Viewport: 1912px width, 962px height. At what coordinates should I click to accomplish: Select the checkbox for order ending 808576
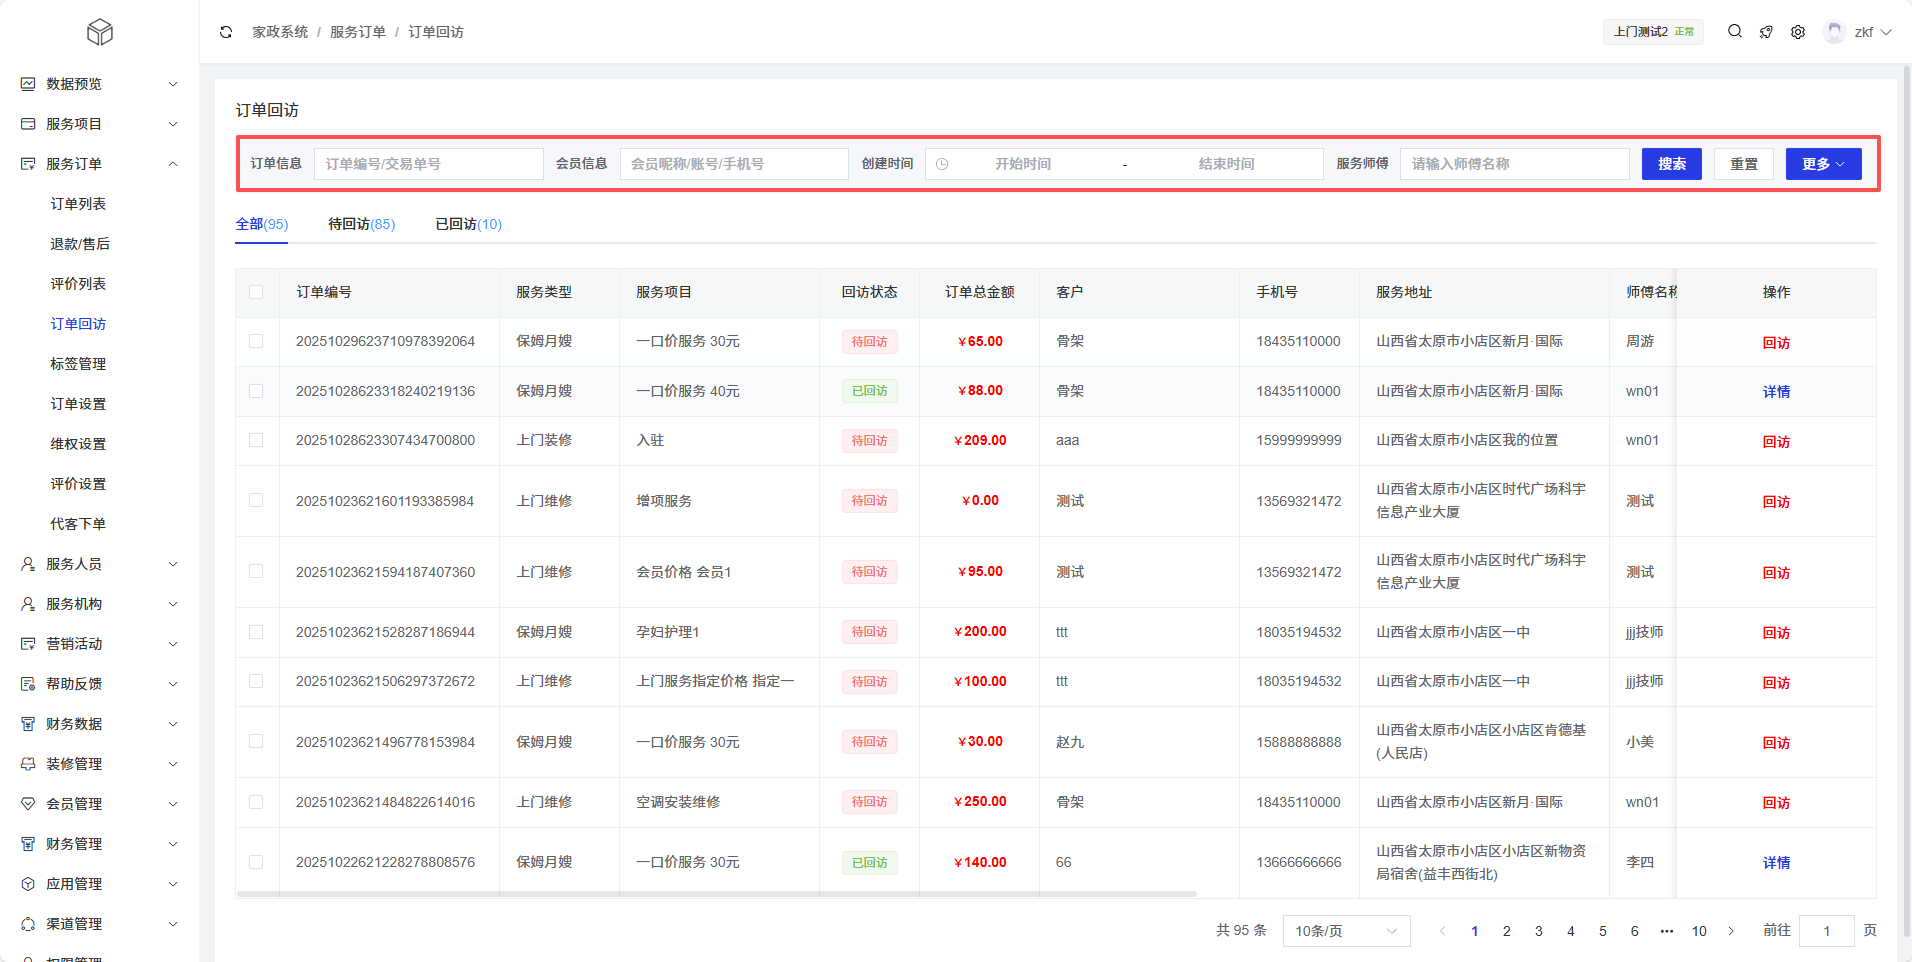point(256,862)
